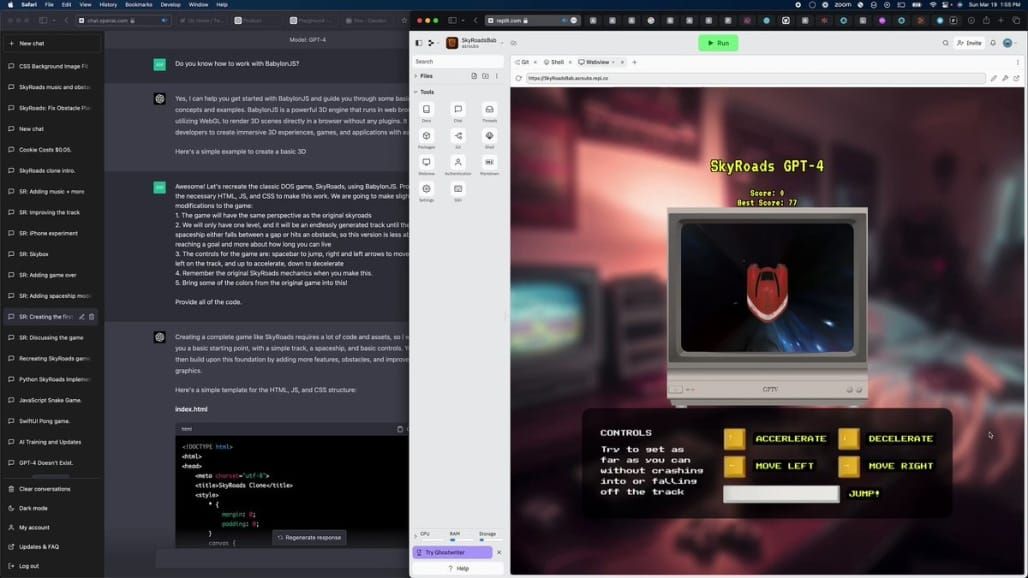Switch to the Shell tab
The height and width of the screenshot is (578, 1028).
click(x=556, y=61)
